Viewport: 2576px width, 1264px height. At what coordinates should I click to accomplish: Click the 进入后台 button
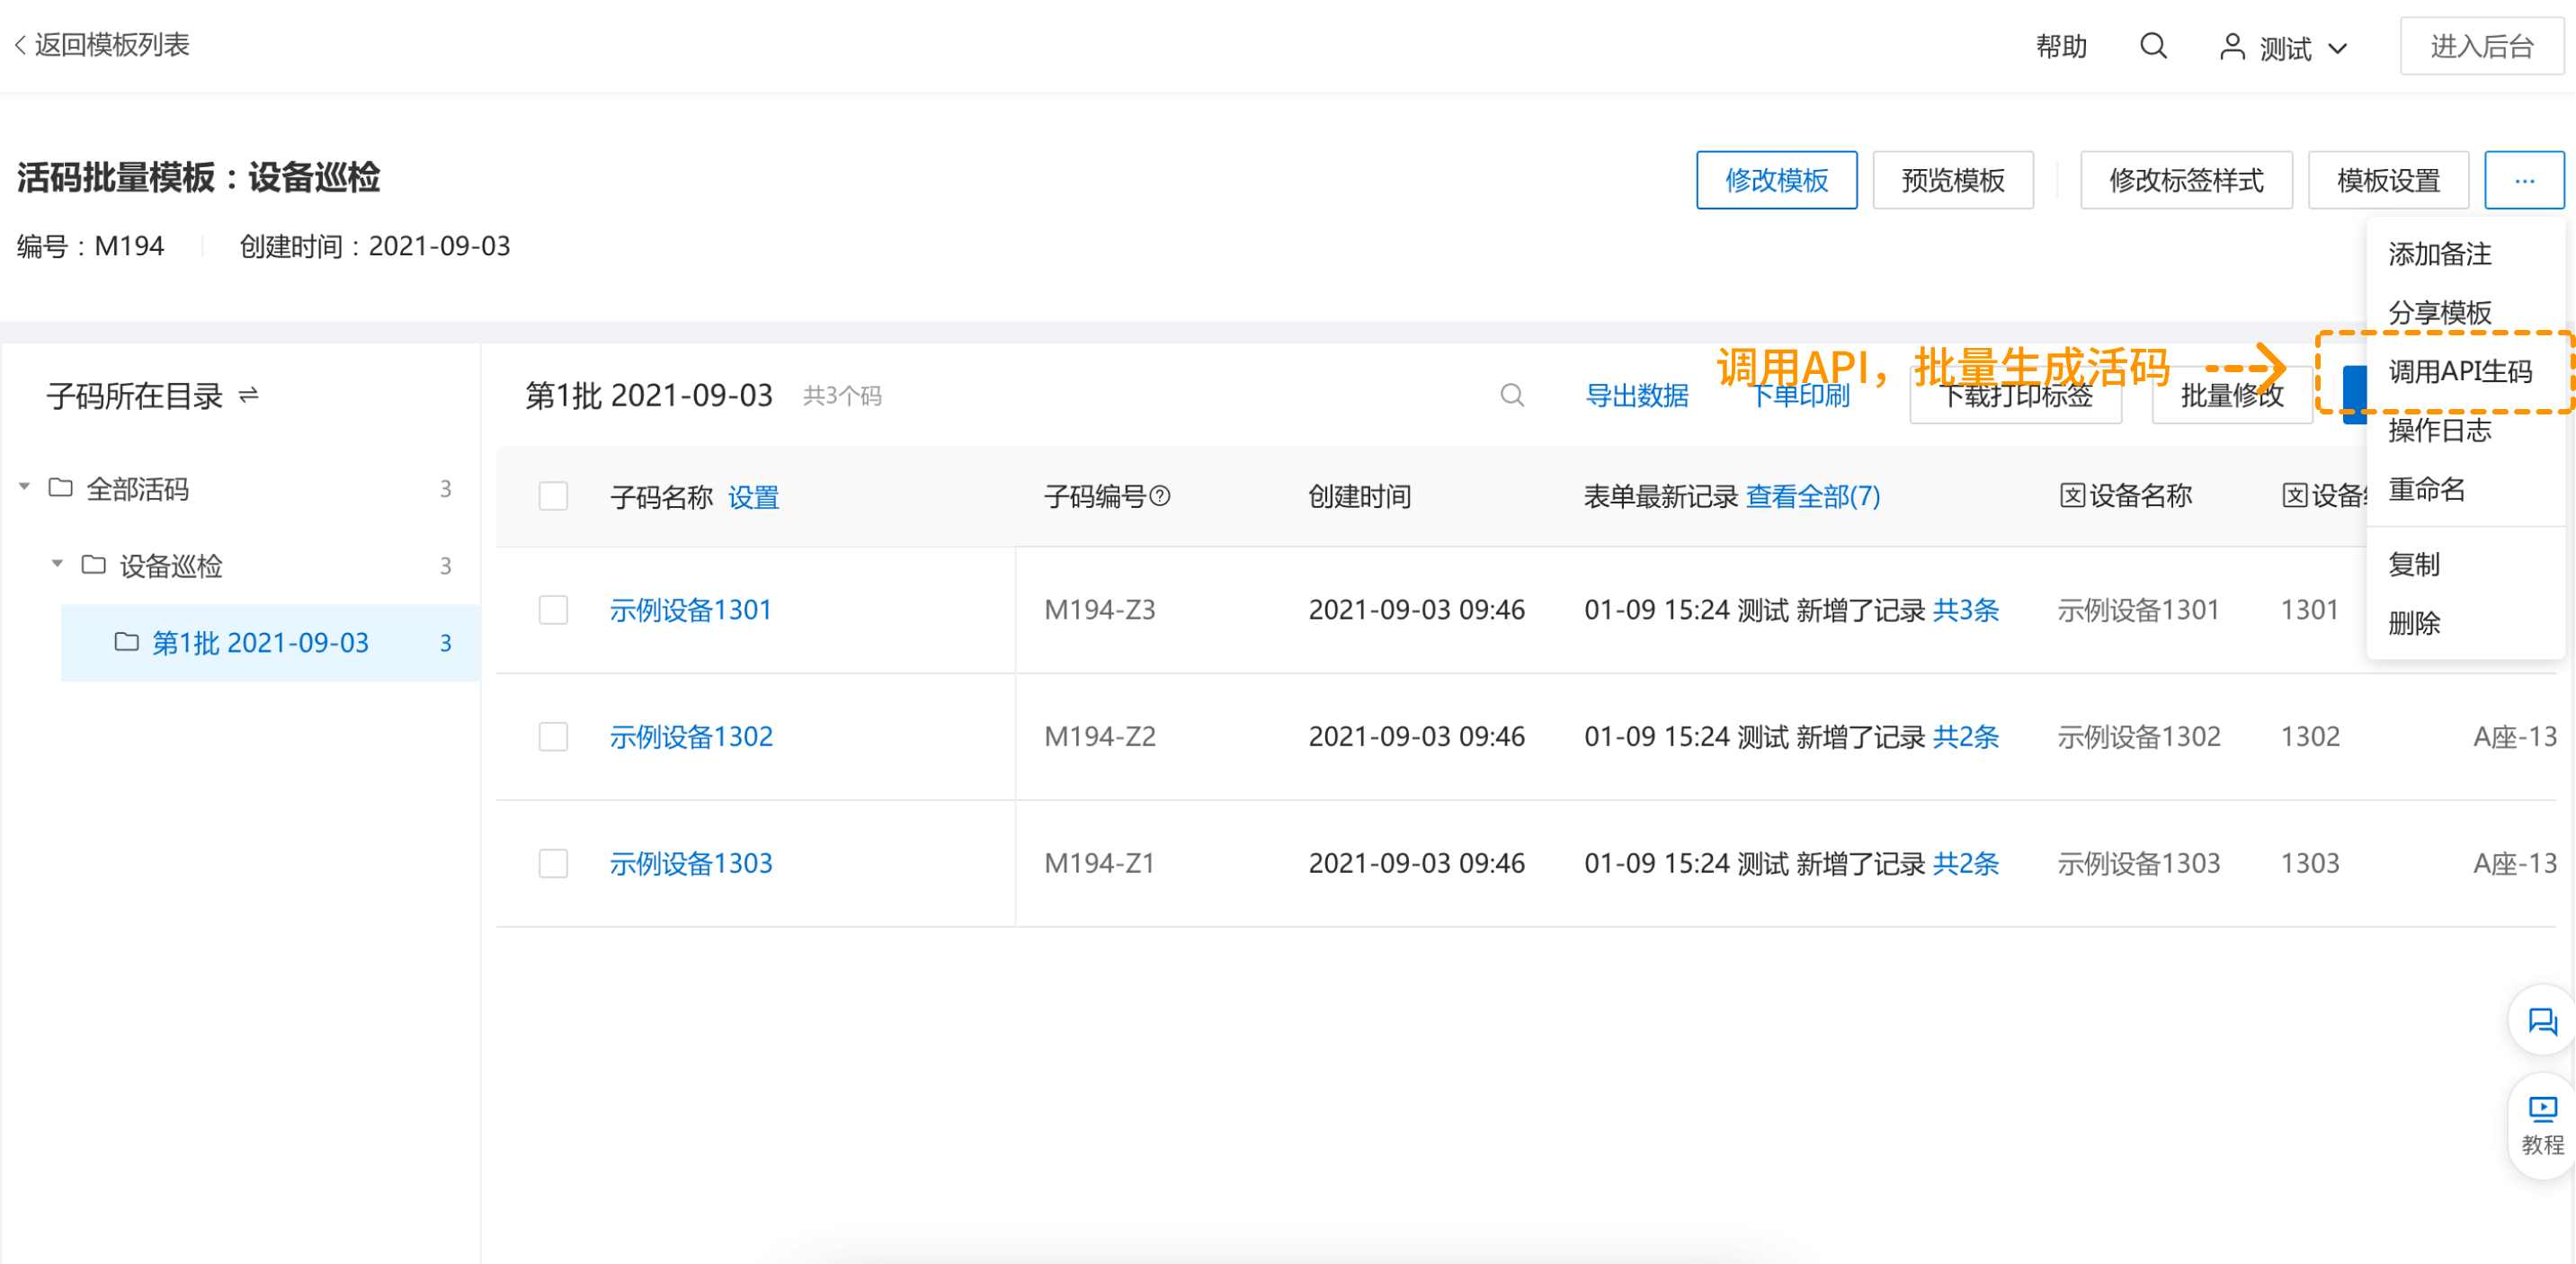coord(2481,46)
